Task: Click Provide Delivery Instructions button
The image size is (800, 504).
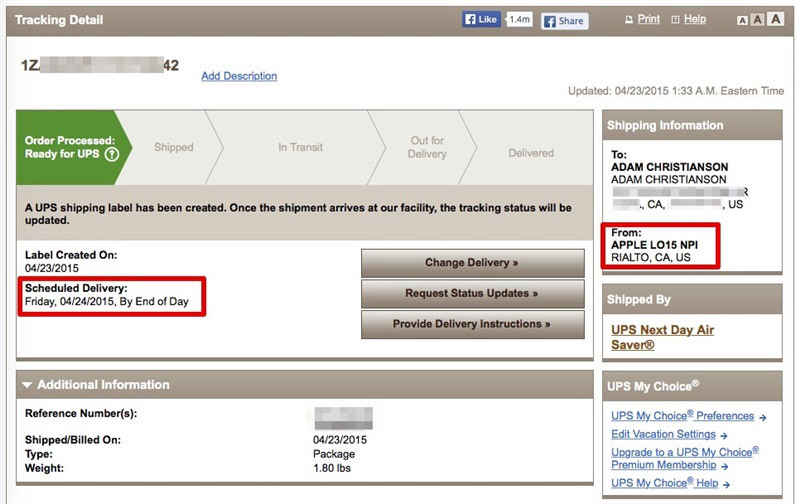Action: [x=472, y=325]
